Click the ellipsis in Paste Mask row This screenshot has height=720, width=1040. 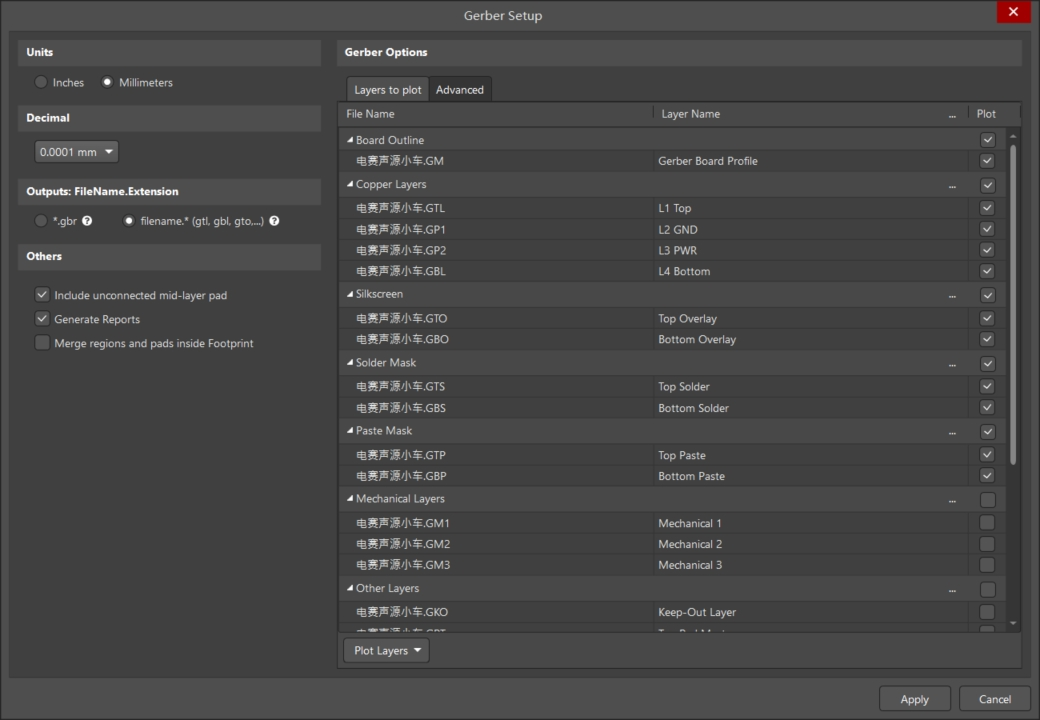[x=952, y=432]
